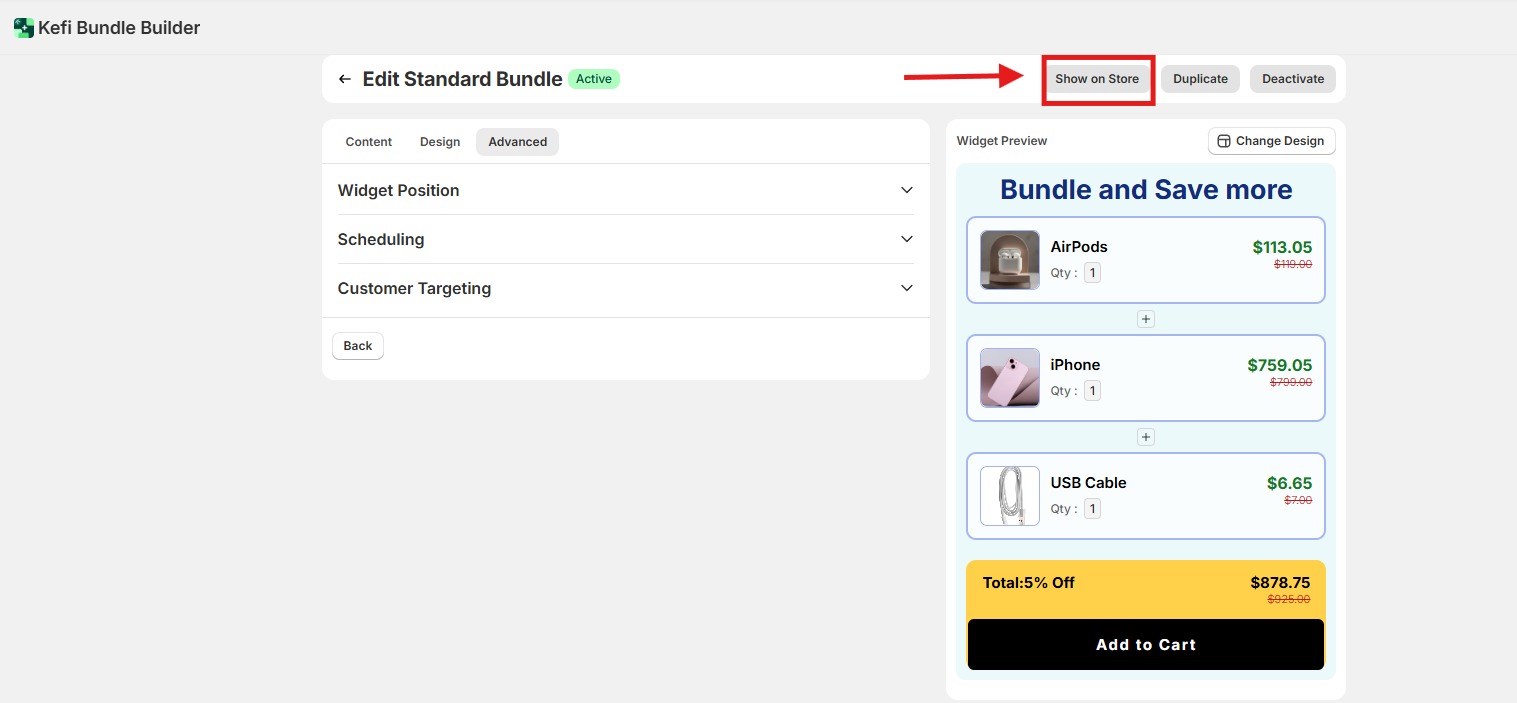This screenshot has height=703, width=1517.
Task: Open Change Design in widget preview
Action: pos(1271,141)
